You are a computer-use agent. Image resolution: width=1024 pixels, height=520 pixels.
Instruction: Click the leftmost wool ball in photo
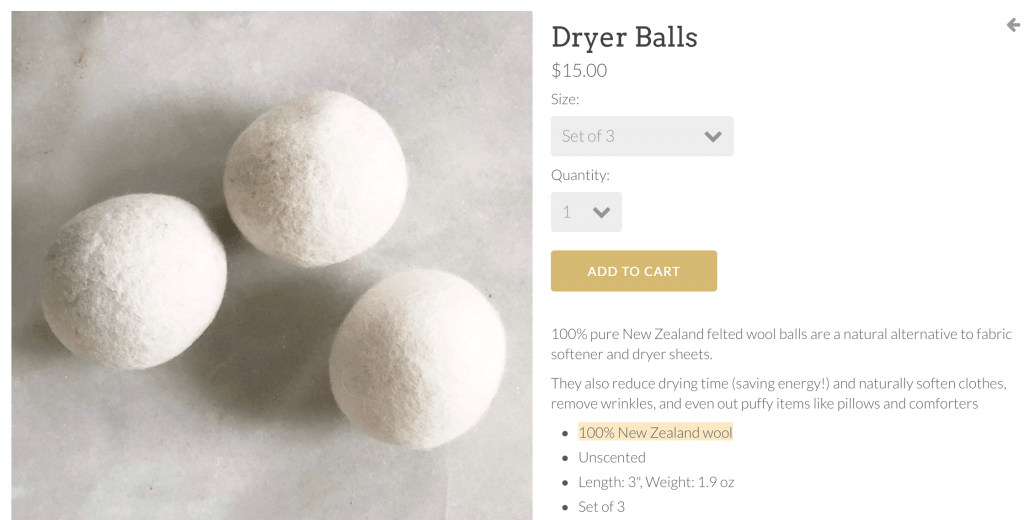pos(134,281)
